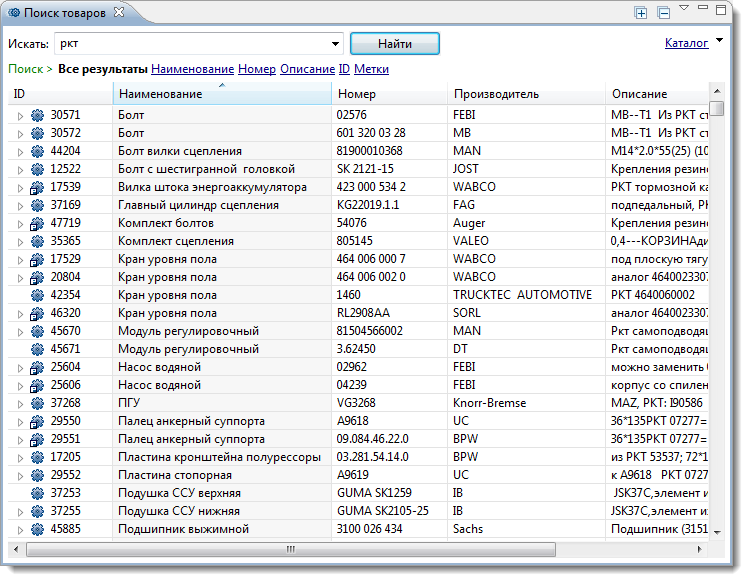Click the product icon of row 29550
748x581 pixels.
[37, 422]
